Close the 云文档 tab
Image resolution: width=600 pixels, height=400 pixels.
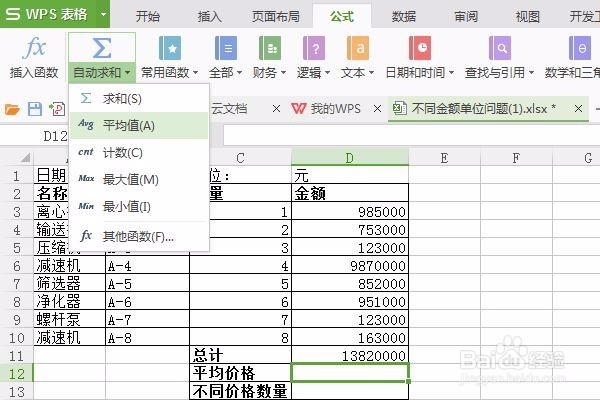pyautogui.click(x=276, y=109)
